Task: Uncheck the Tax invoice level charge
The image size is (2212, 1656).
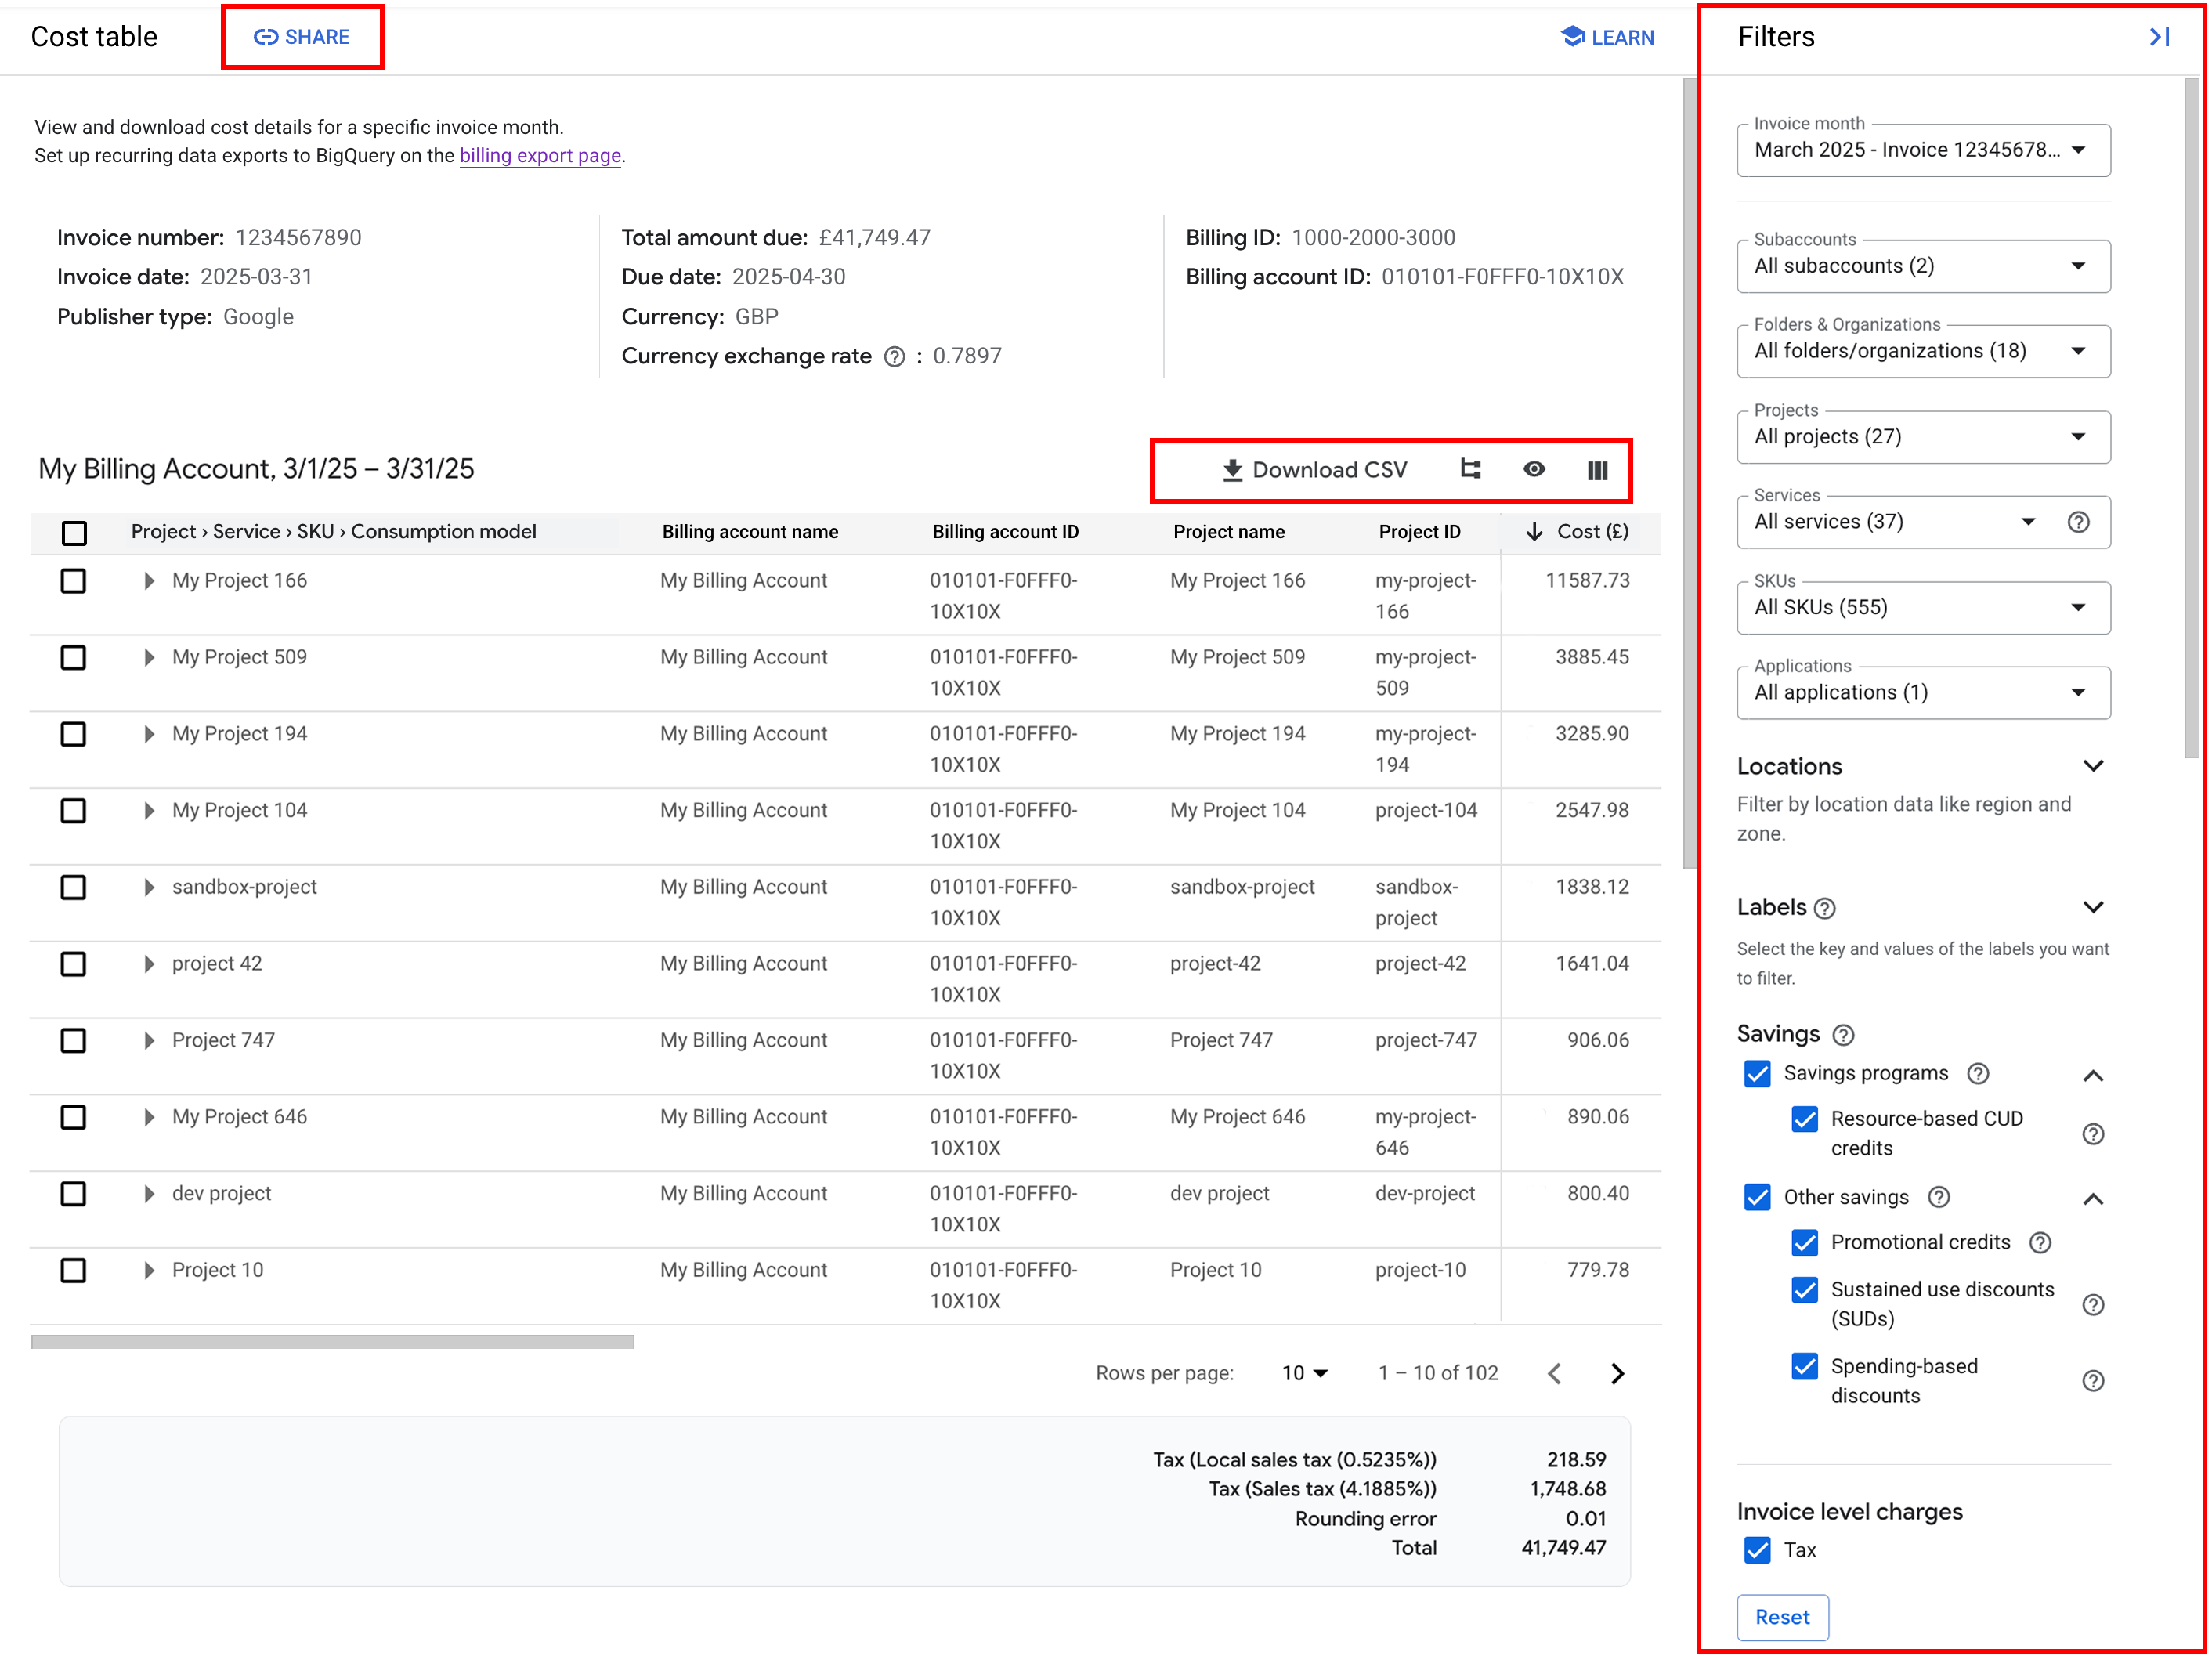Action: pyautogui.click(x=1757, y=1550)
